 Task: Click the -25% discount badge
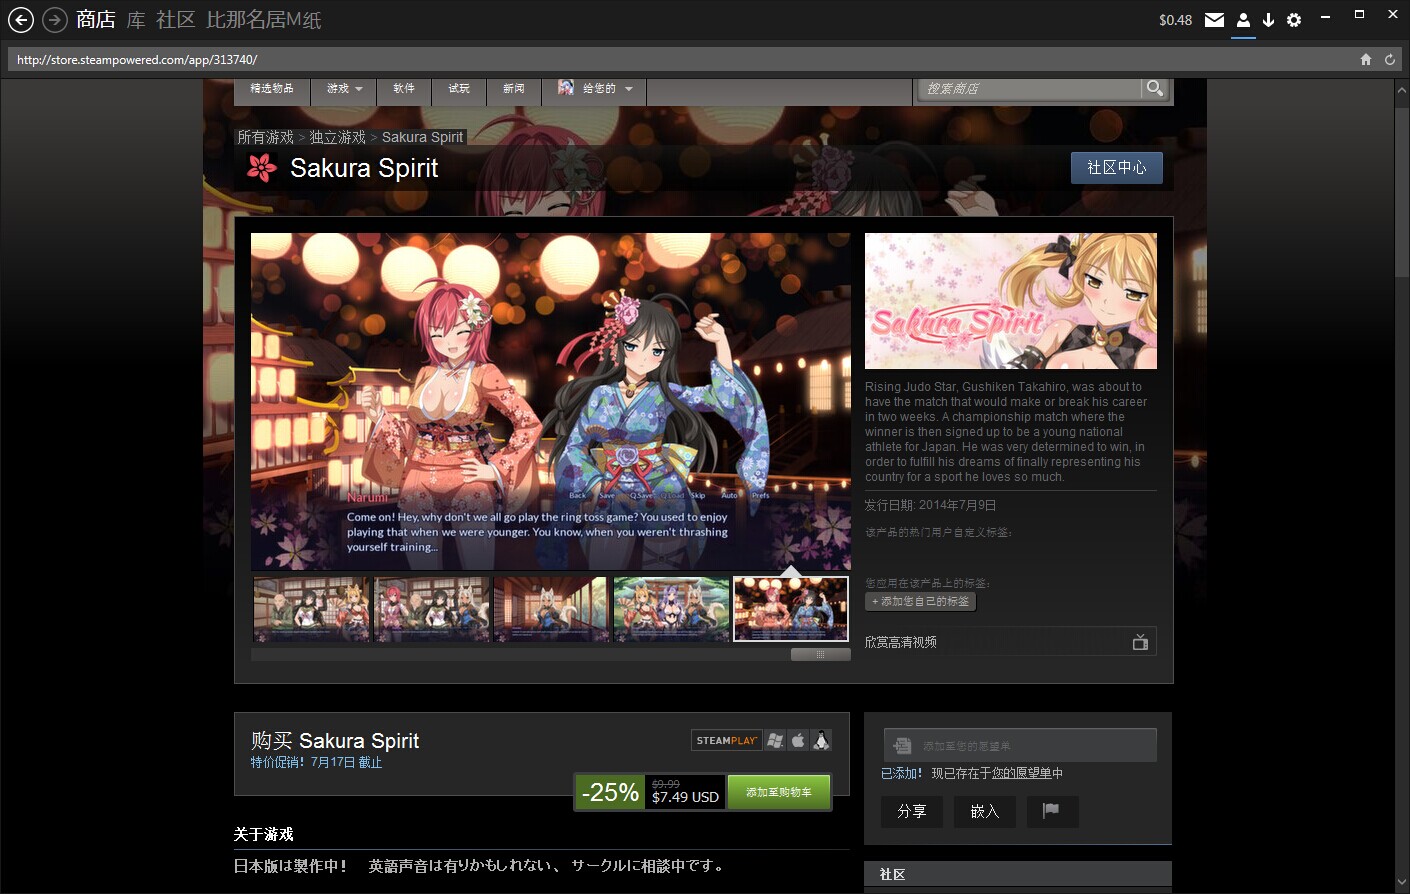point(609,792)
